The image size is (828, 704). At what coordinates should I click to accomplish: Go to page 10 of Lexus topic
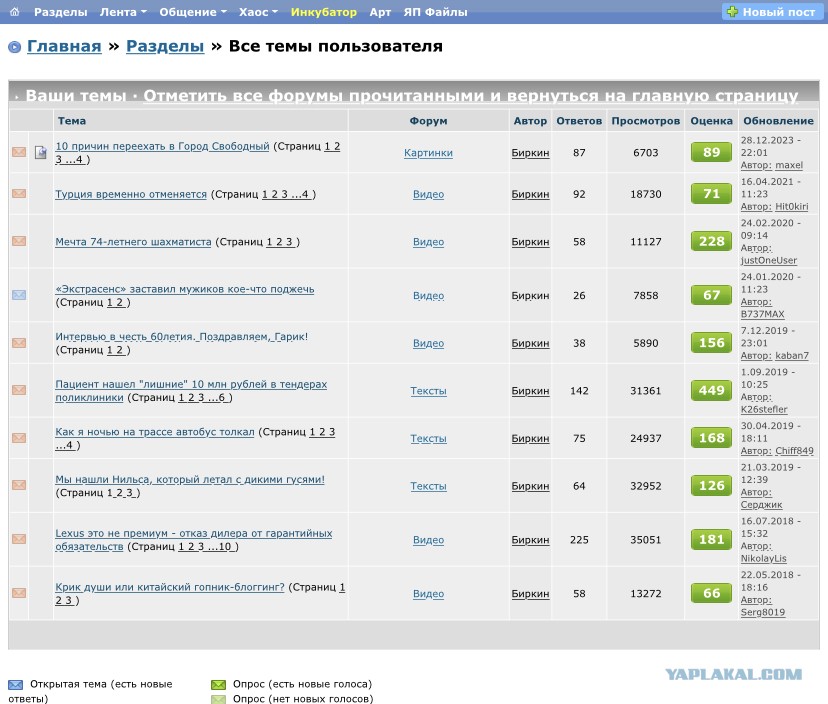[224, 546]
